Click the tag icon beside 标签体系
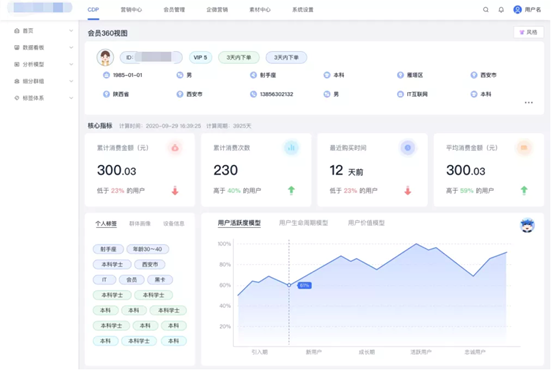Image resolution: width=553 pixels, height=375 pixels. click(17, 98)
